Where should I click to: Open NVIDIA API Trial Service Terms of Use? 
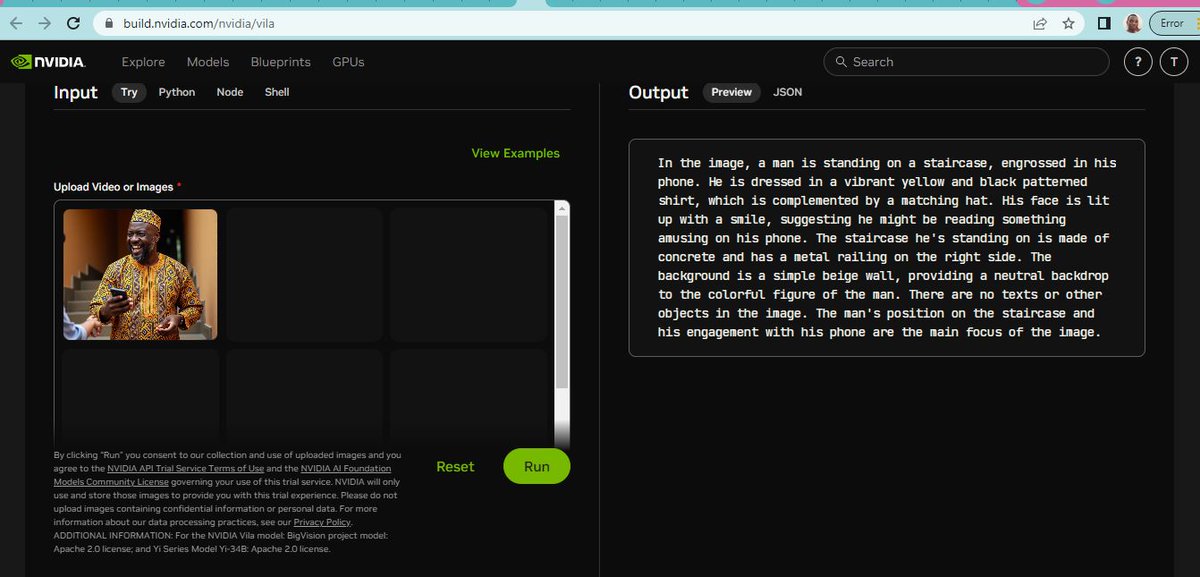[186, 468]
